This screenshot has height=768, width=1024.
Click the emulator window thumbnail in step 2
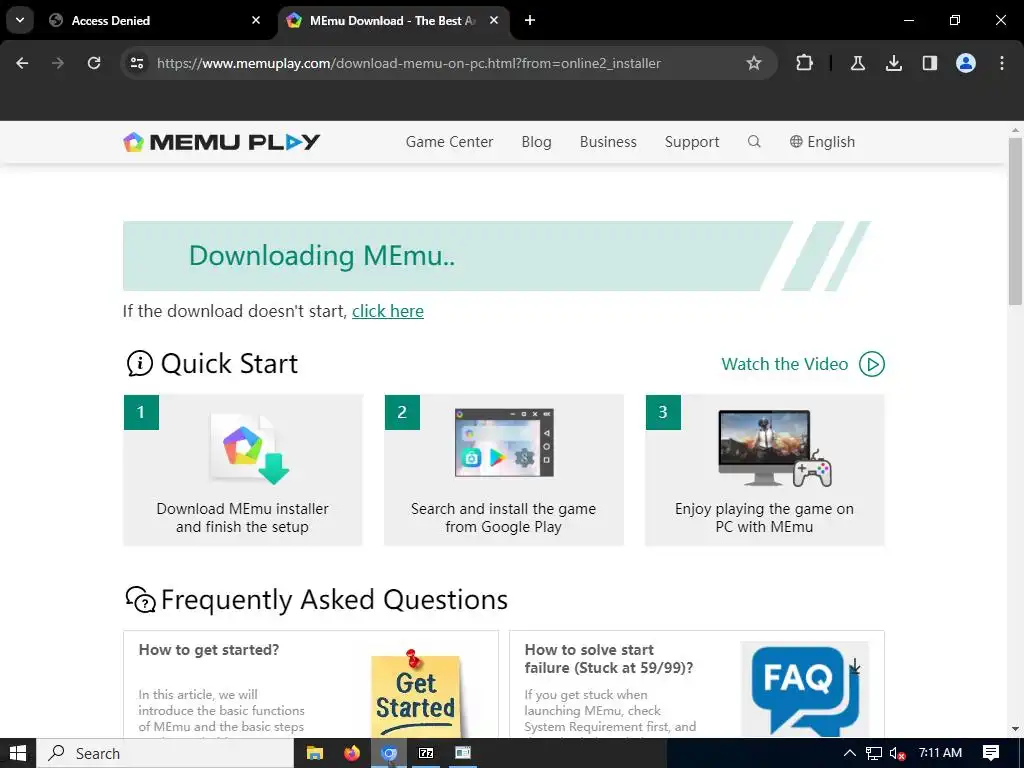504,442
